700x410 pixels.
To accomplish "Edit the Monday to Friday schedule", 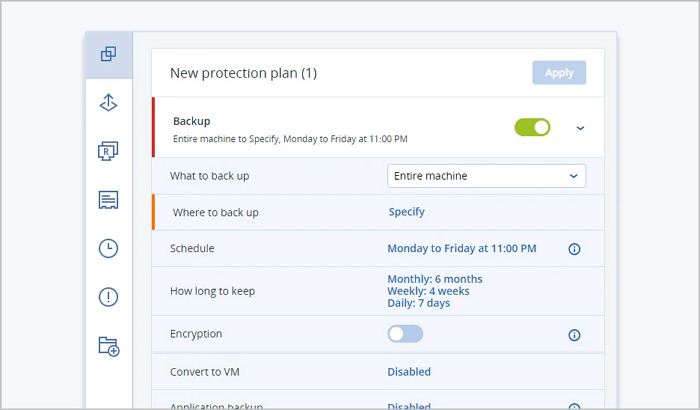I will click(x=461, y=248).
